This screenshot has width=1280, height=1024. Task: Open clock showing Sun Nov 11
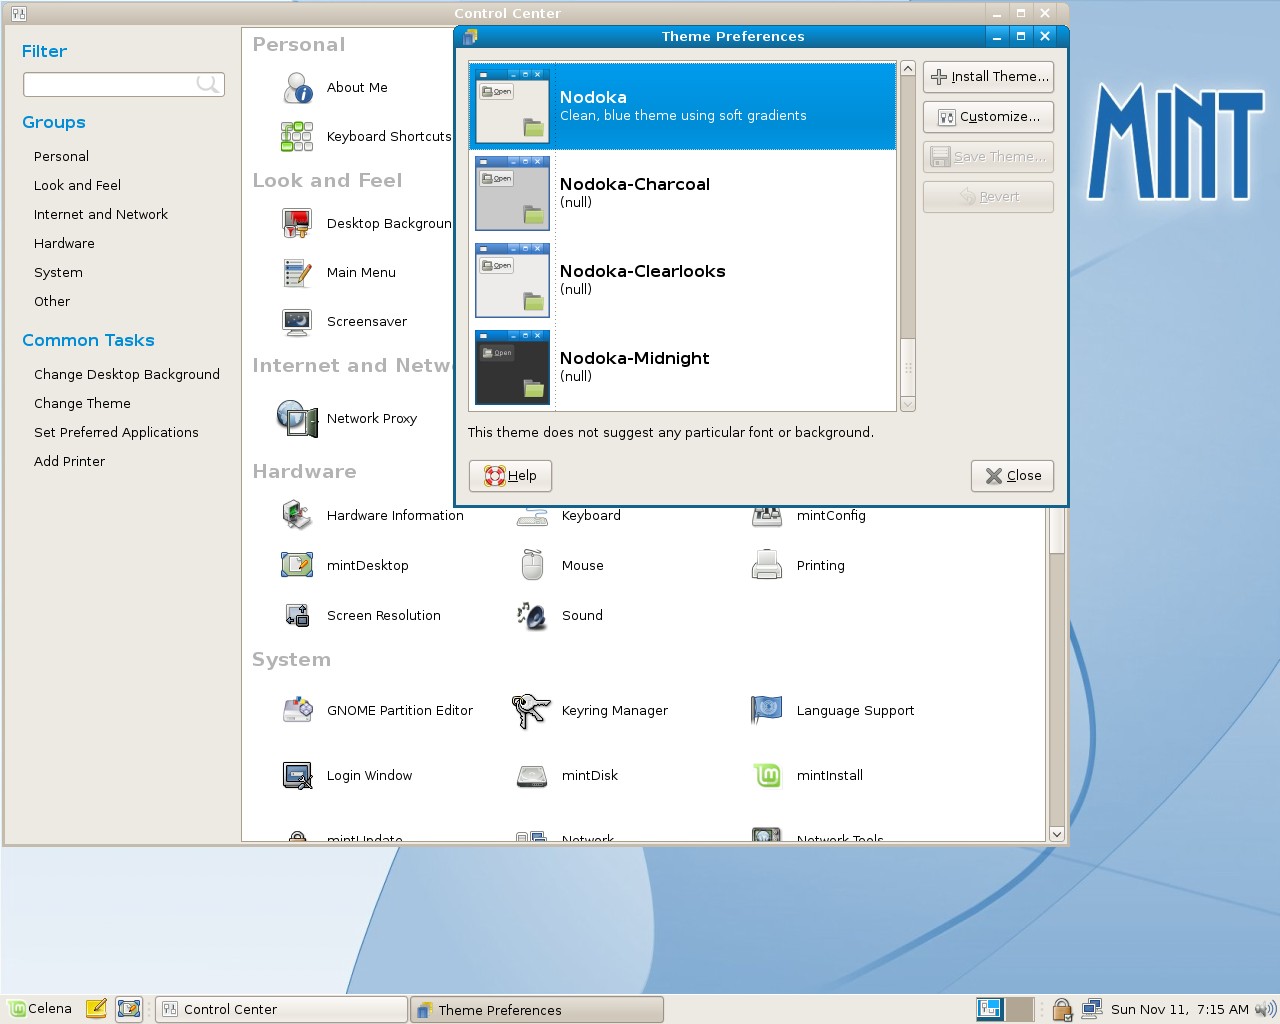pyautogui.click(x=1180, y=1009)
